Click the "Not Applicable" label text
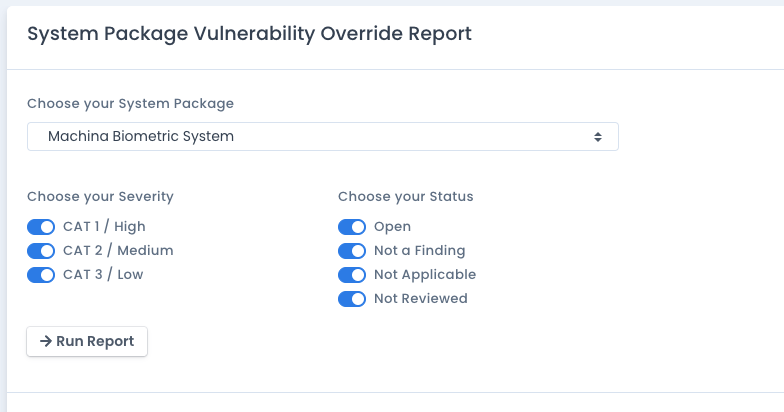 tap(425, 275)
